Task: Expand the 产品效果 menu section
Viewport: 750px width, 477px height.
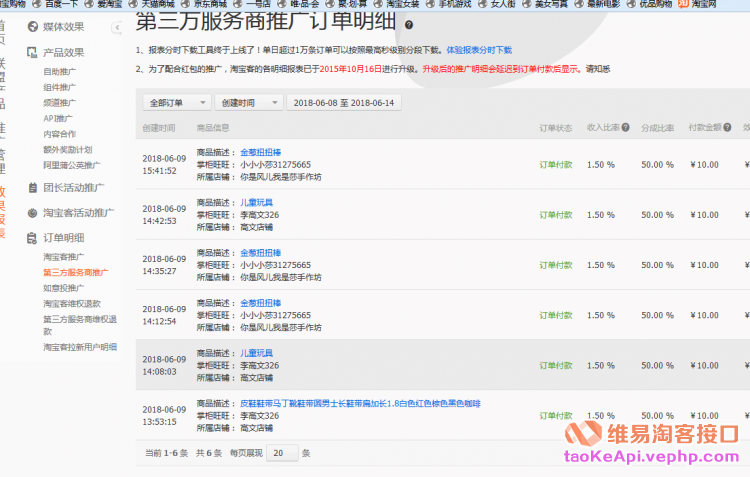Action: coord(64,53)
